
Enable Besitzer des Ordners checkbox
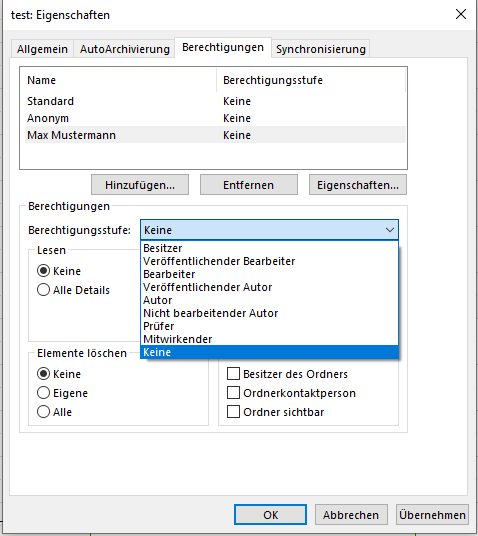tap(233, 374)
